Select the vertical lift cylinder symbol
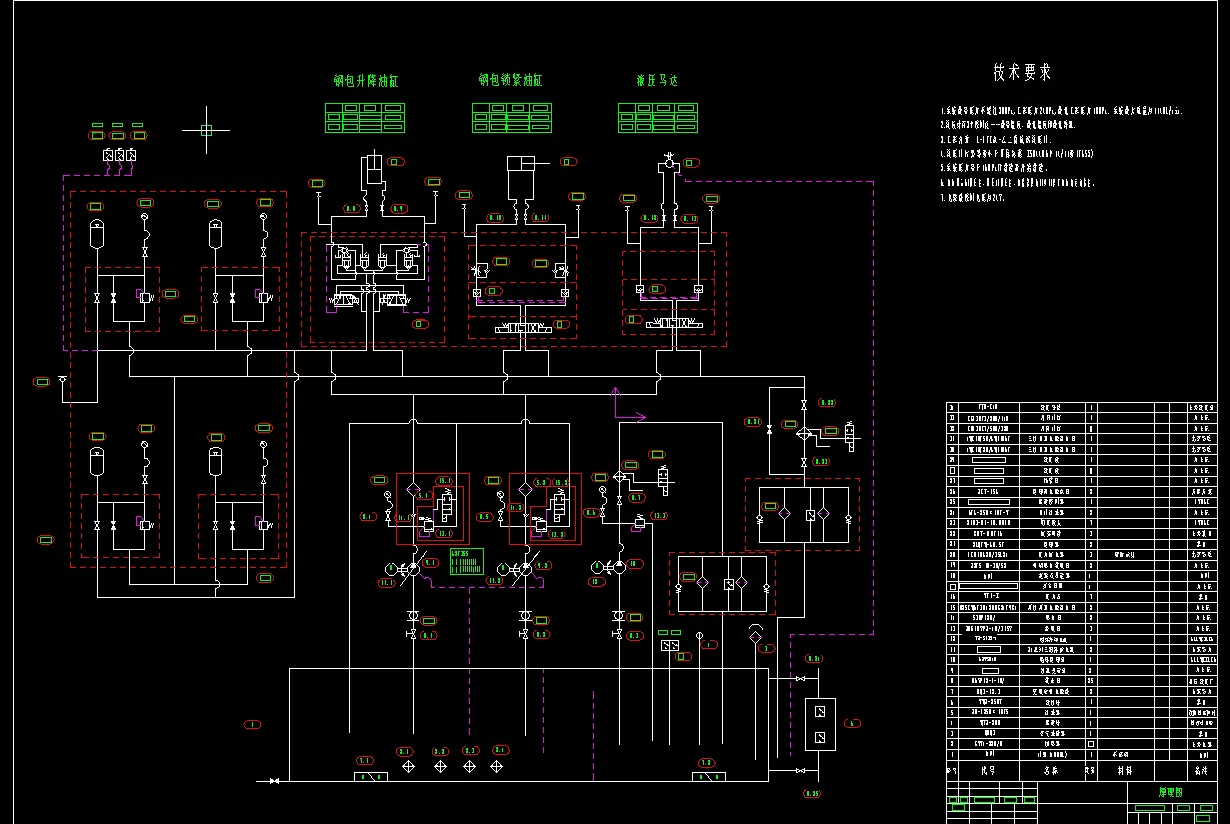Image resolution: width=1230 pixels, height=824 pixels. click(x=372, y=167)
